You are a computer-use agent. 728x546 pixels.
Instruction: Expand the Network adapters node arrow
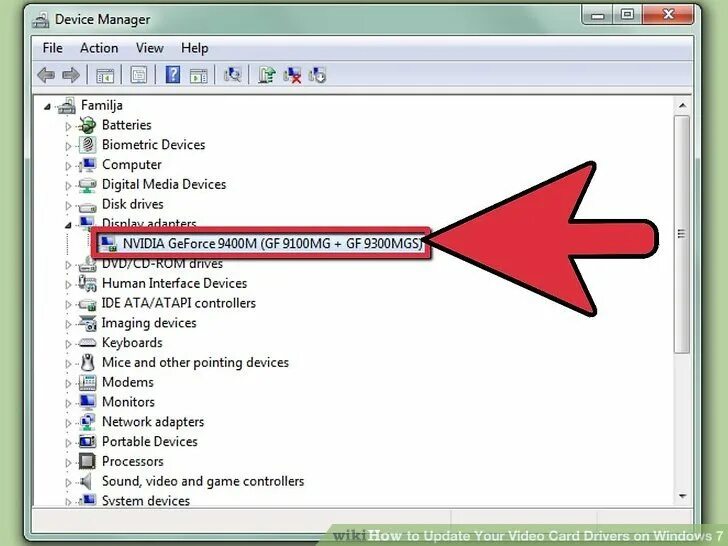68,423
